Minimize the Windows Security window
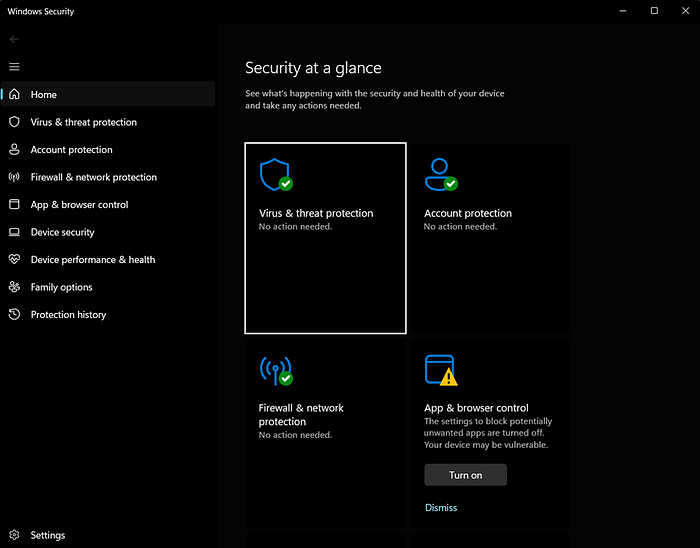The image size is (700, 548). tap(623, 11)
